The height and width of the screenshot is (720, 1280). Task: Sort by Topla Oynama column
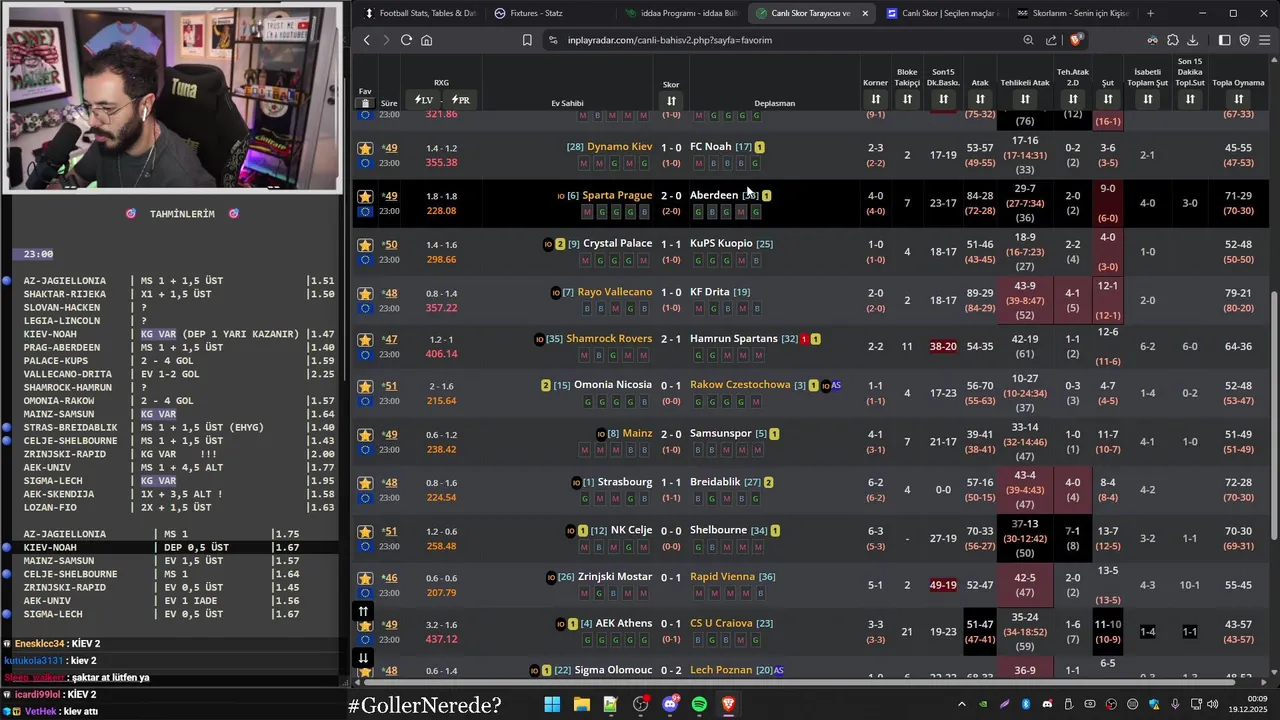[1238, 99]
